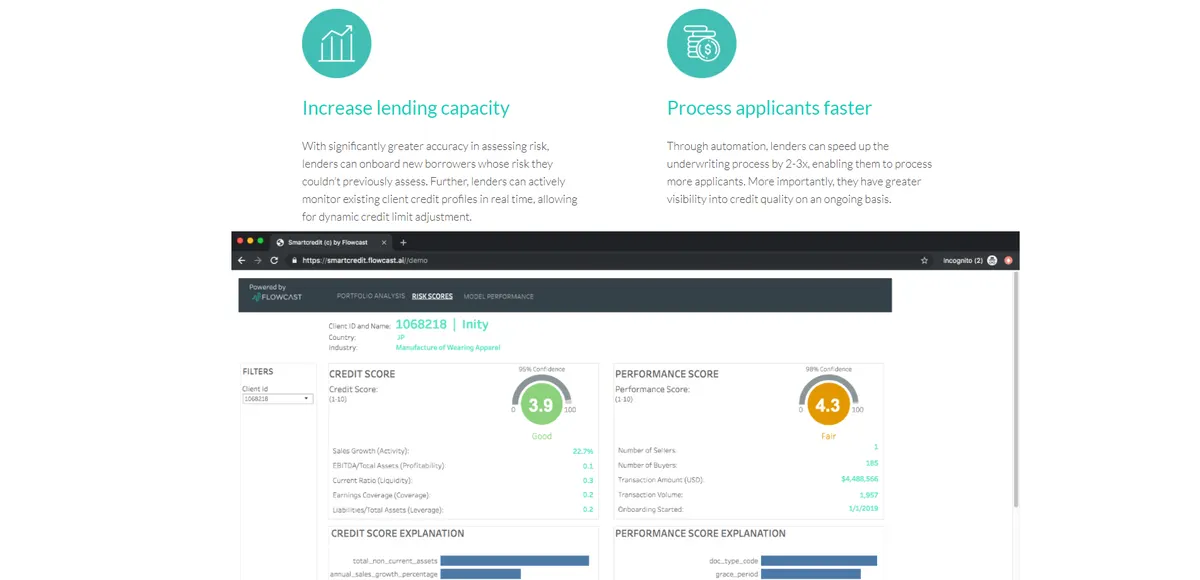
Task: Click the Fair performance rating label
Action: (827, 436)
